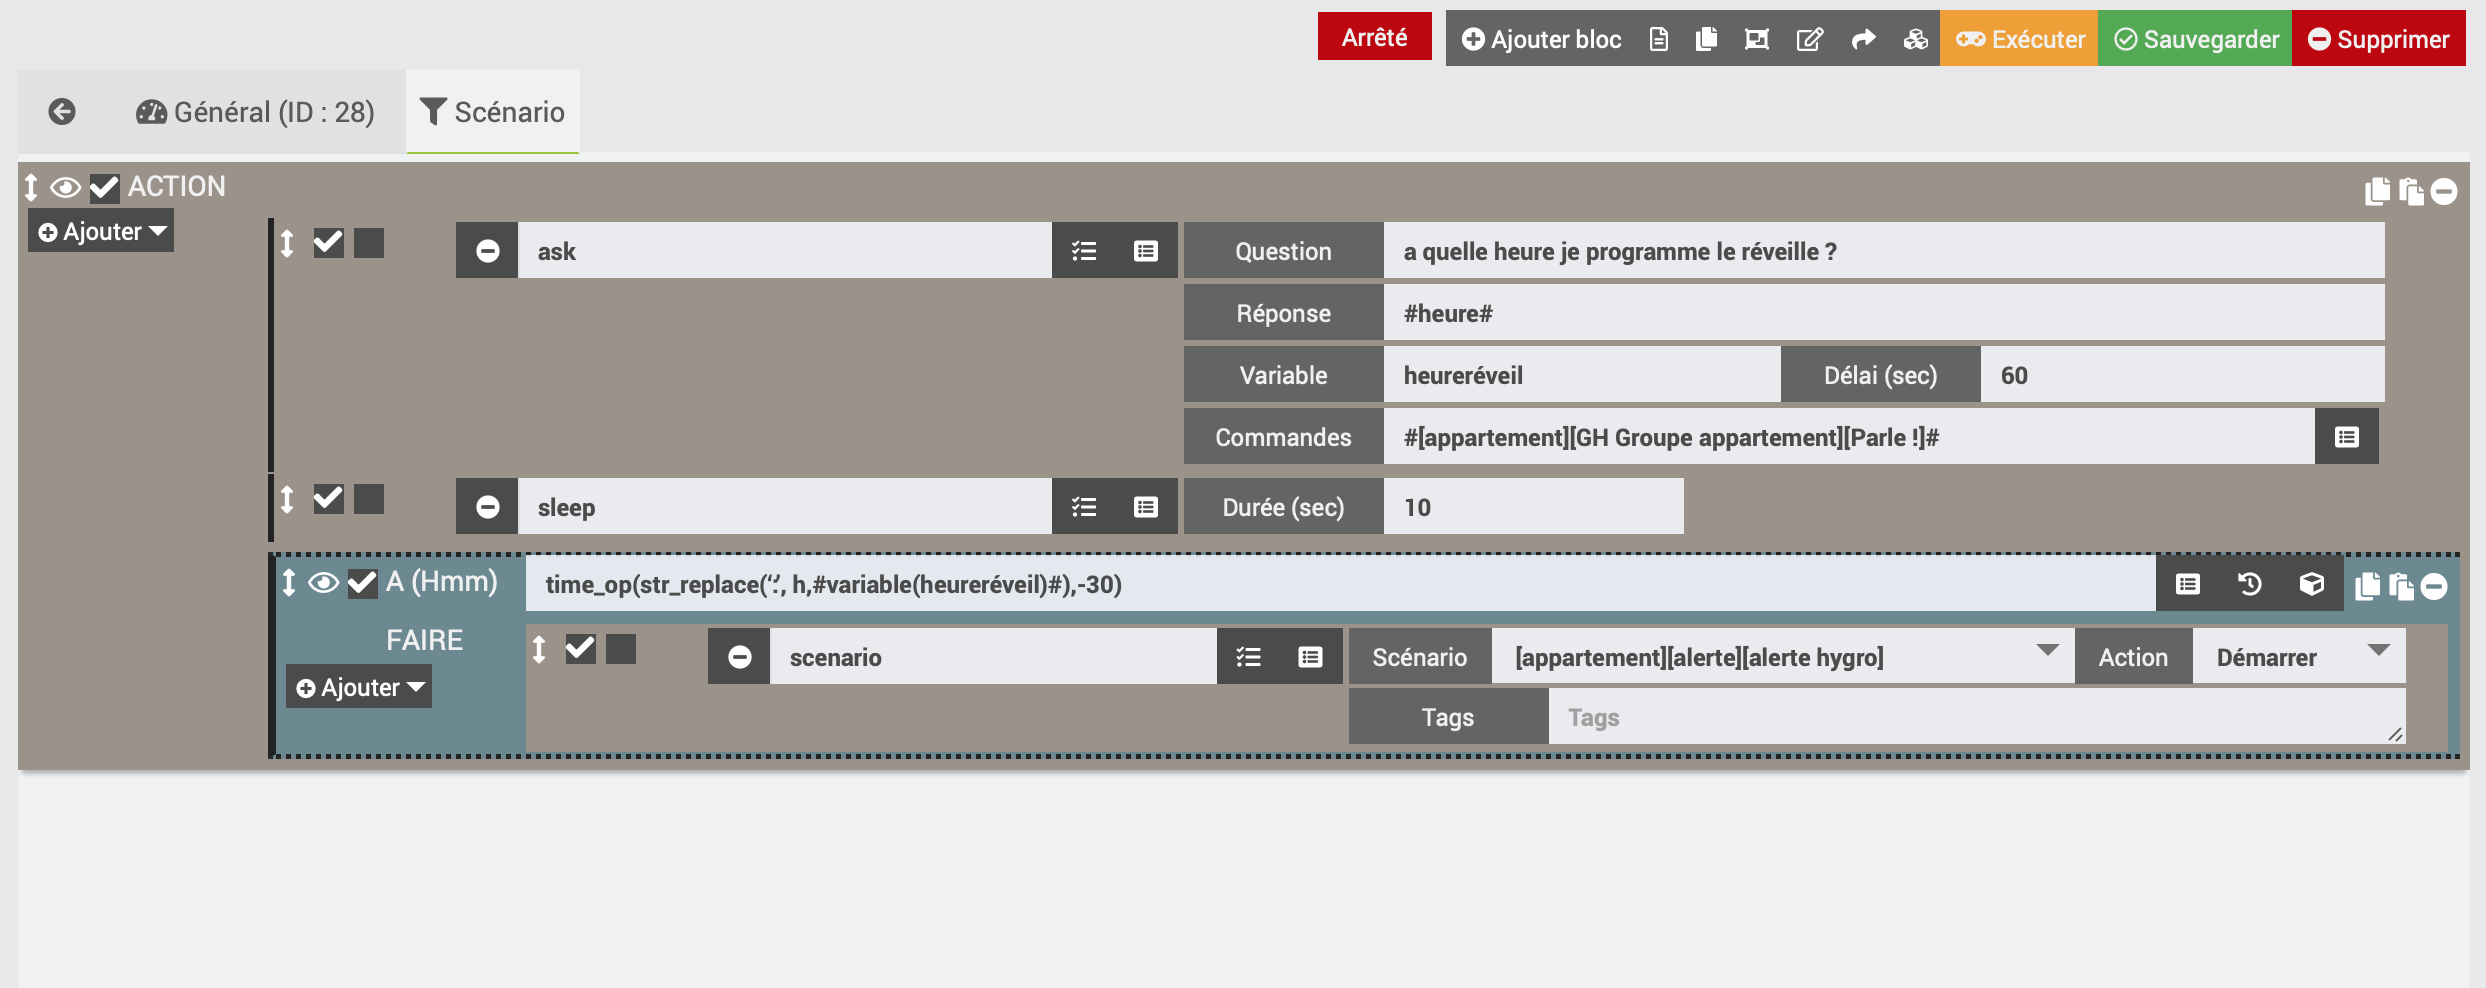Switch to the Général (ID : 28) tab
Screen dimensions: 2486x988
(255, 111)
